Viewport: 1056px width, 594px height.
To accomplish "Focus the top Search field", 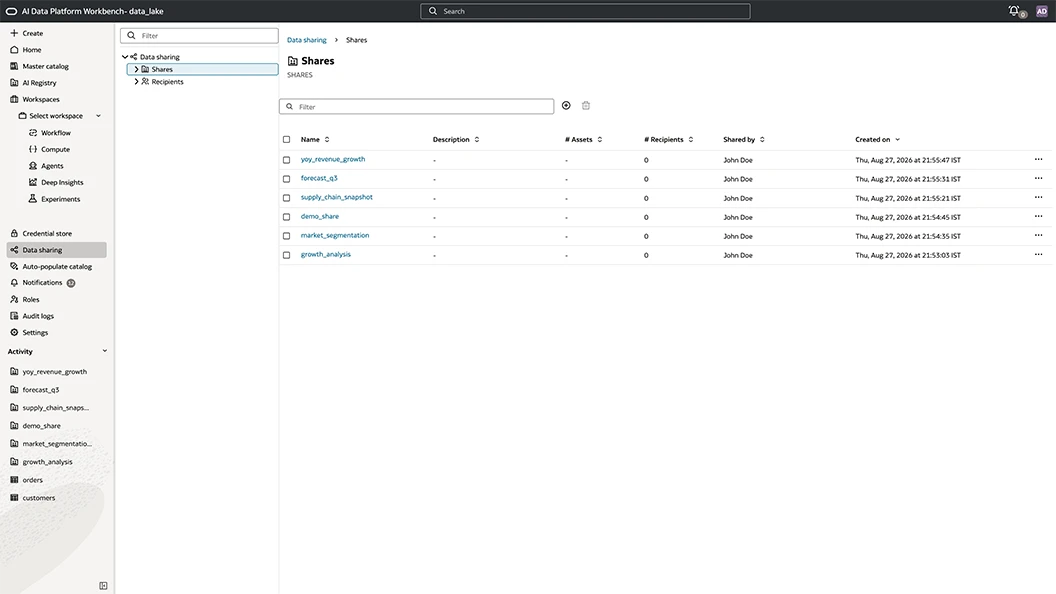I will (585, 11).
